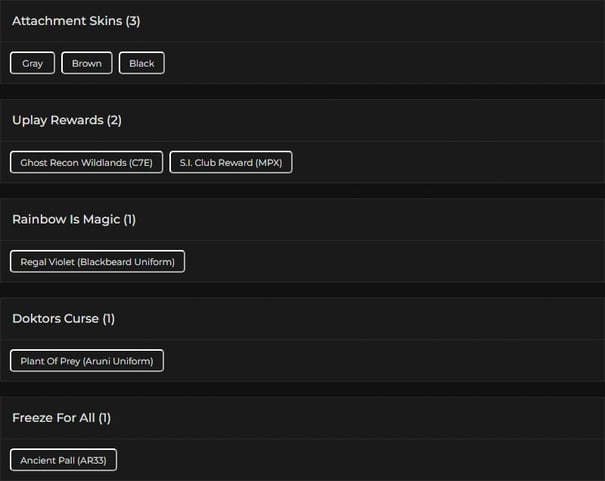Click empty space right of the Black tag

pyautogui.click(x=380, y=63)
